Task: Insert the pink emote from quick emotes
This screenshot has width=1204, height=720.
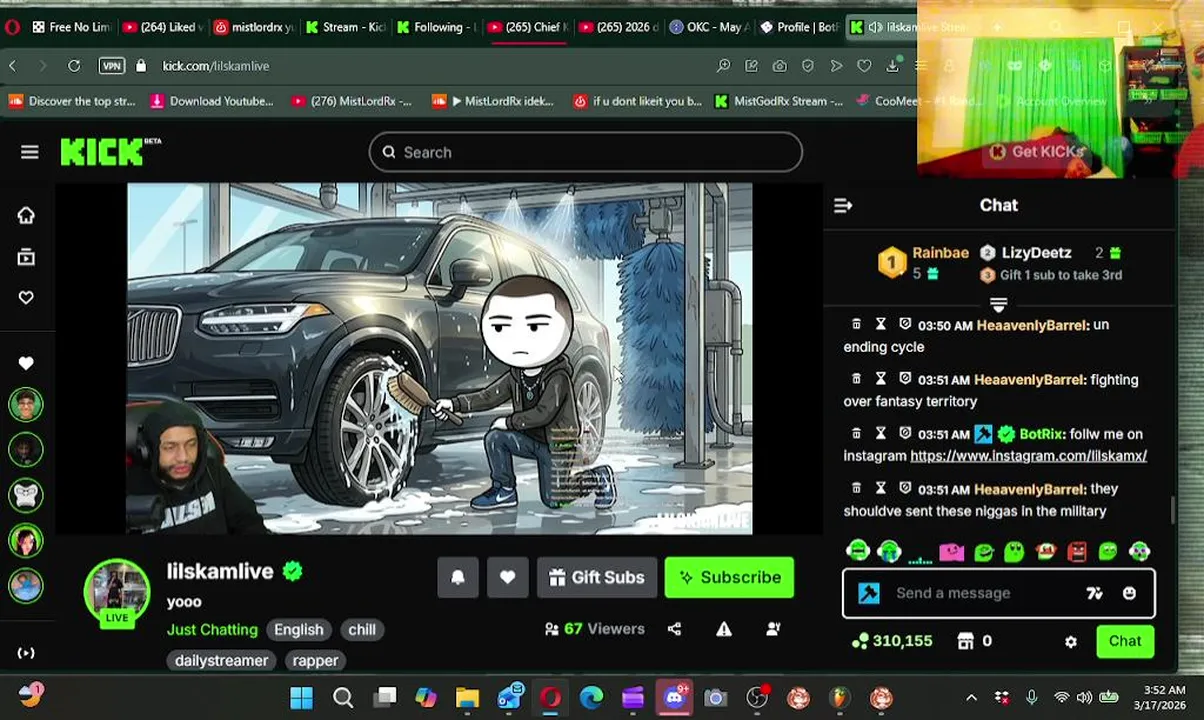Action: [x=950, y=551]
